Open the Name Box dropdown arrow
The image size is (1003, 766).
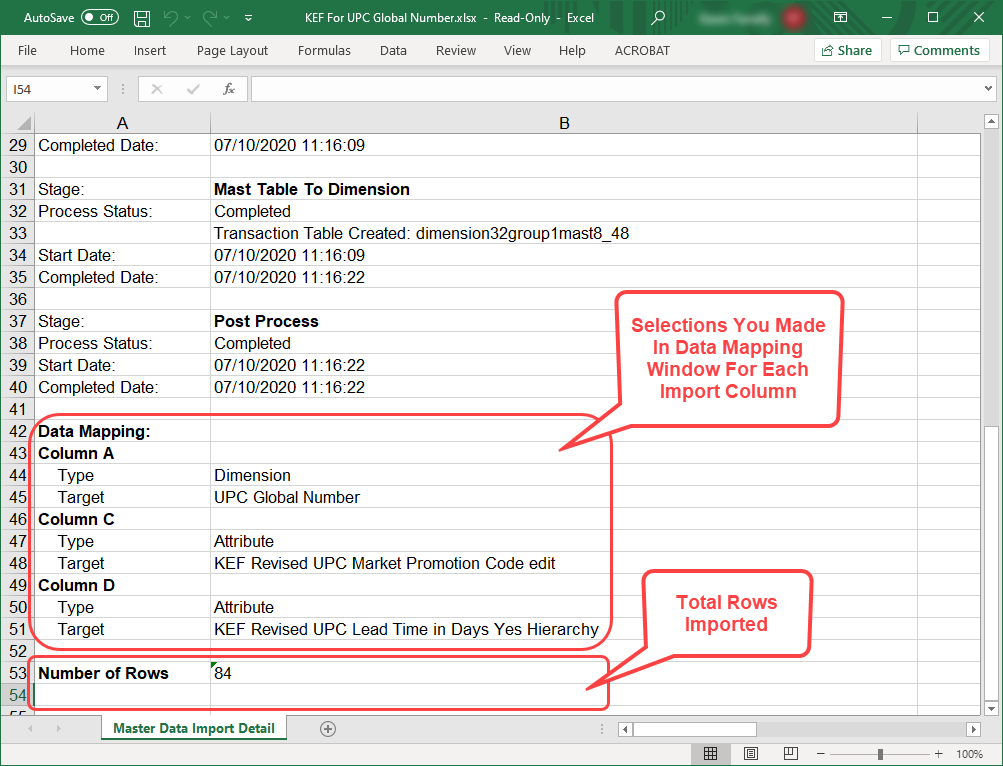click(x=97, y=89)
